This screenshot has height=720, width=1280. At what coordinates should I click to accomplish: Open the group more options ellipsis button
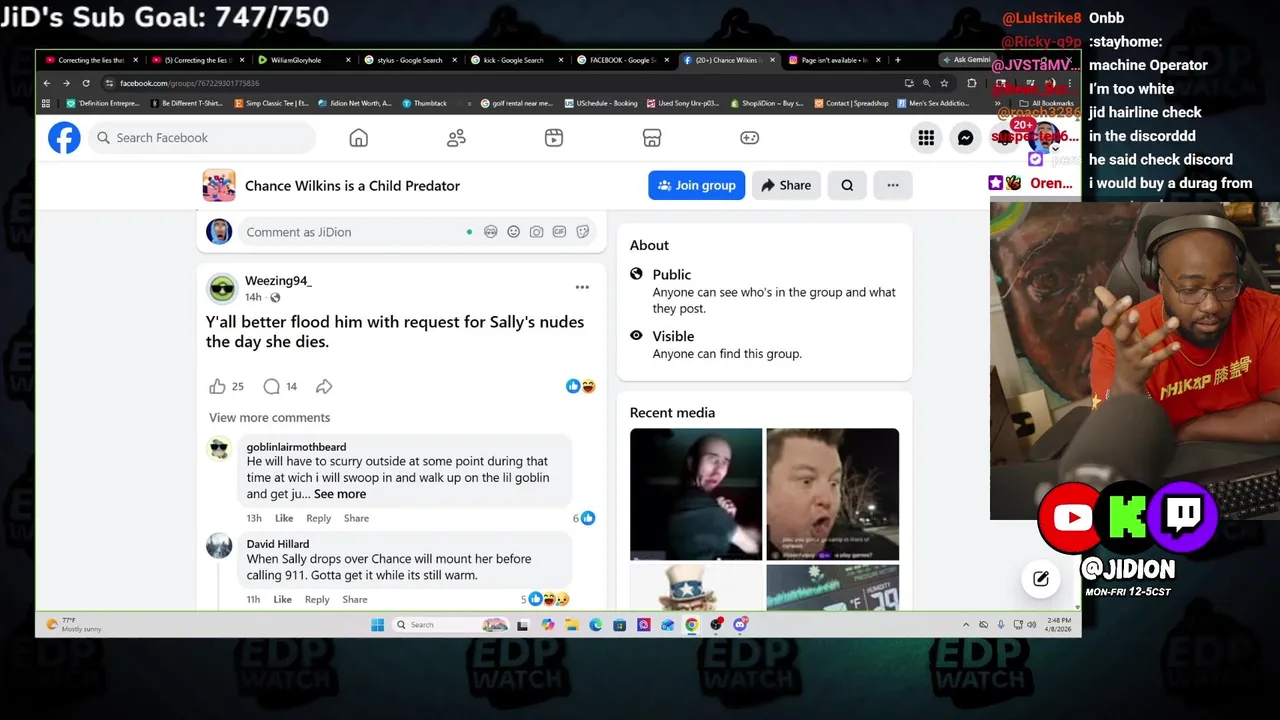click(x=893, y=185)
